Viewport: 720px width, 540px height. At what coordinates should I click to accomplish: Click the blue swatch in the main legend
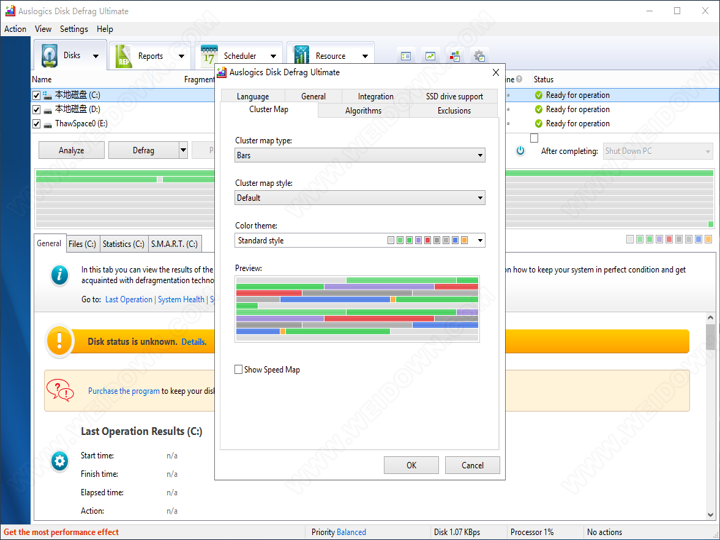point(698,239)
